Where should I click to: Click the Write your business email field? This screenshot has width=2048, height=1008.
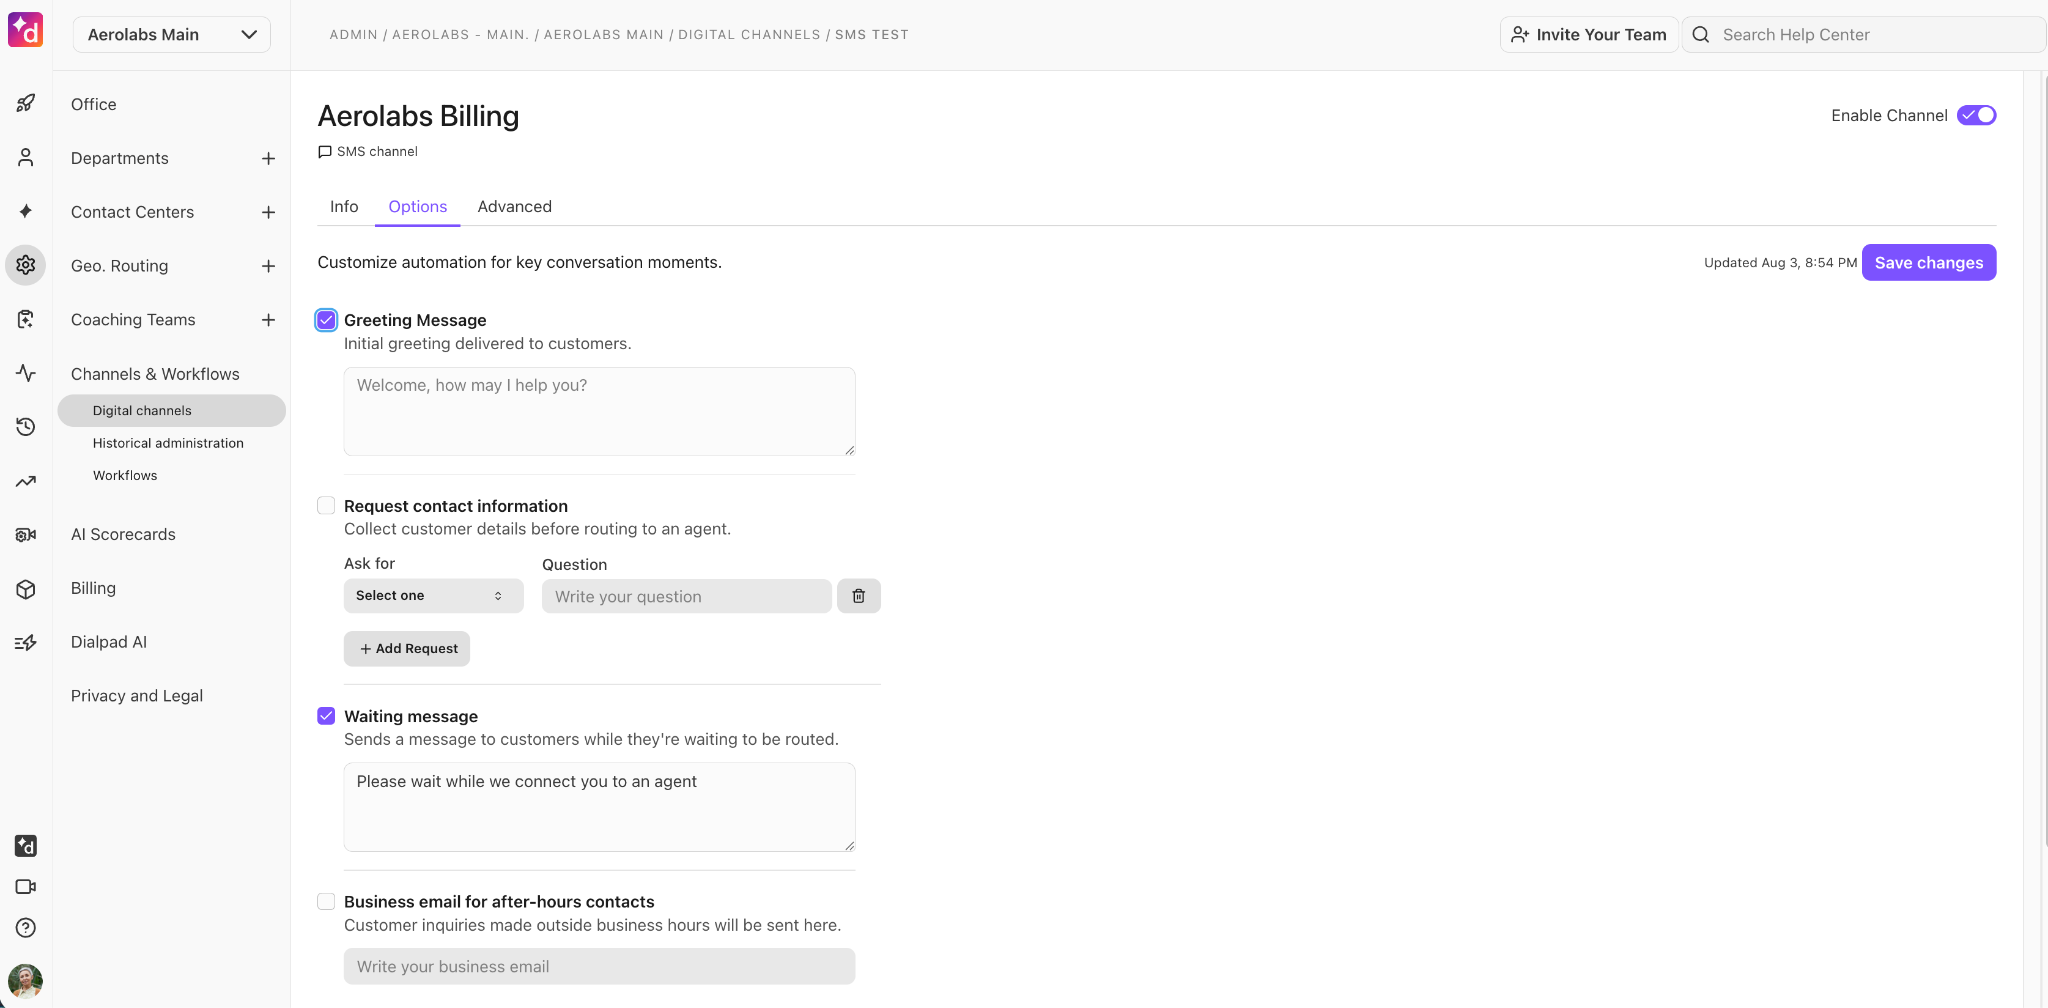point(600,967)
